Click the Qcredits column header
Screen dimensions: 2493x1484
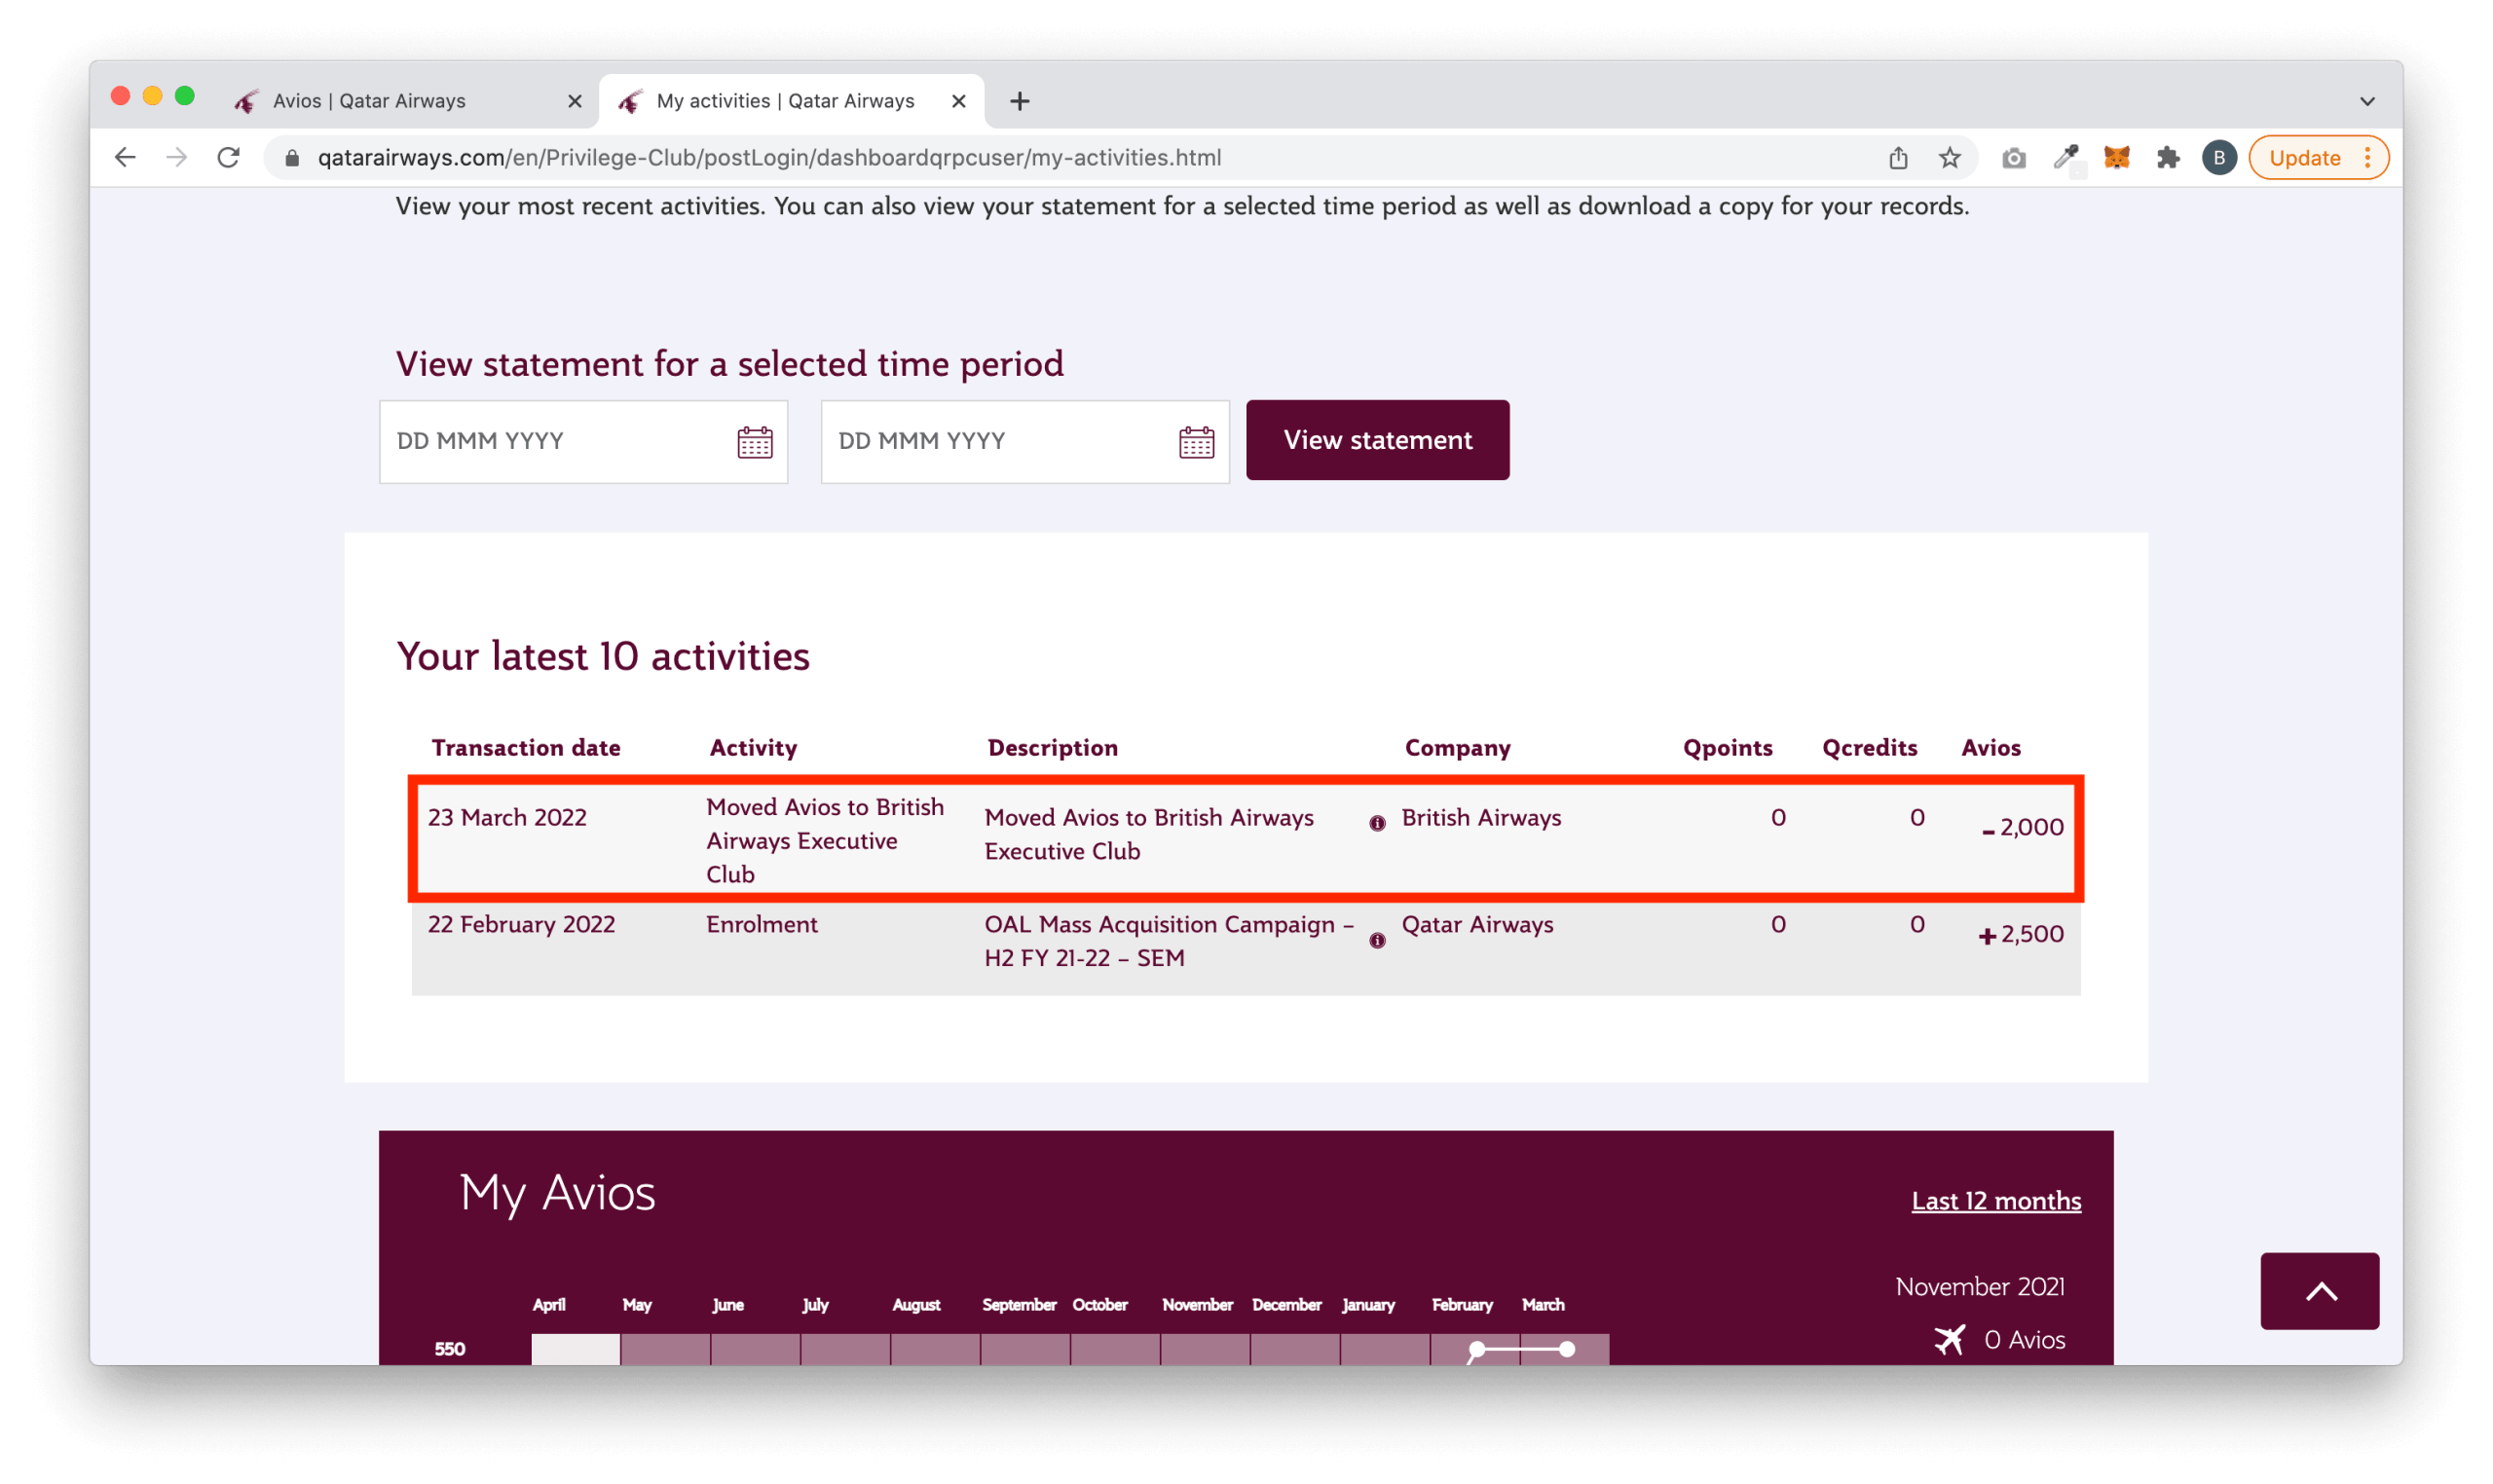(1868, 748)
